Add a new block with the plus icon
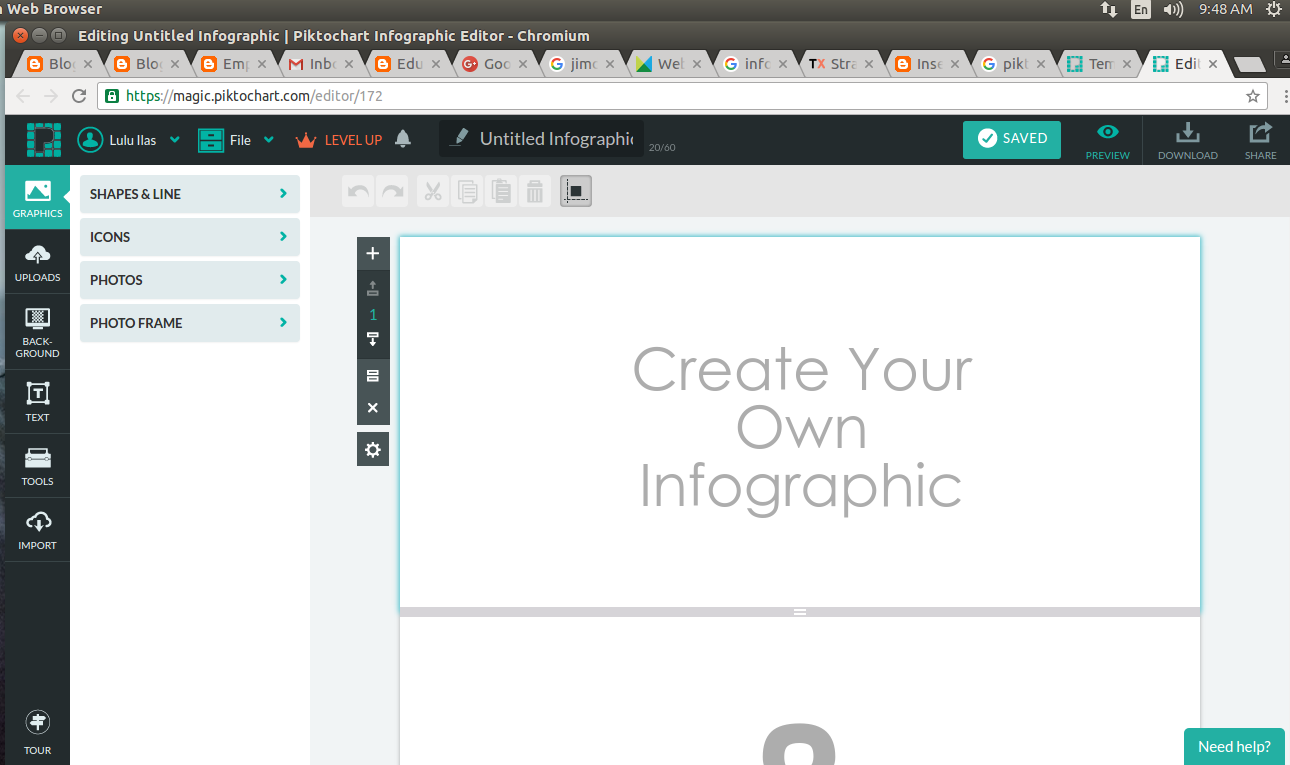This screenshot has width=1290, height=765. [373, 253]
